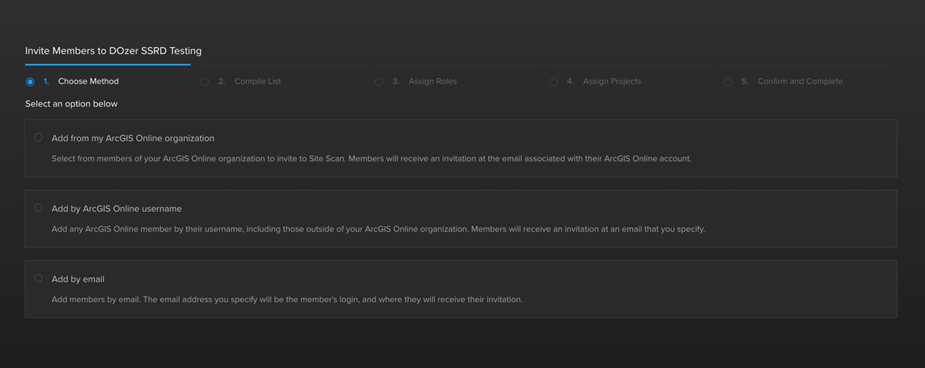Go to the 'Assign Roles' step label
This screenshot has width=925, height=368.
tap(432, 81)
